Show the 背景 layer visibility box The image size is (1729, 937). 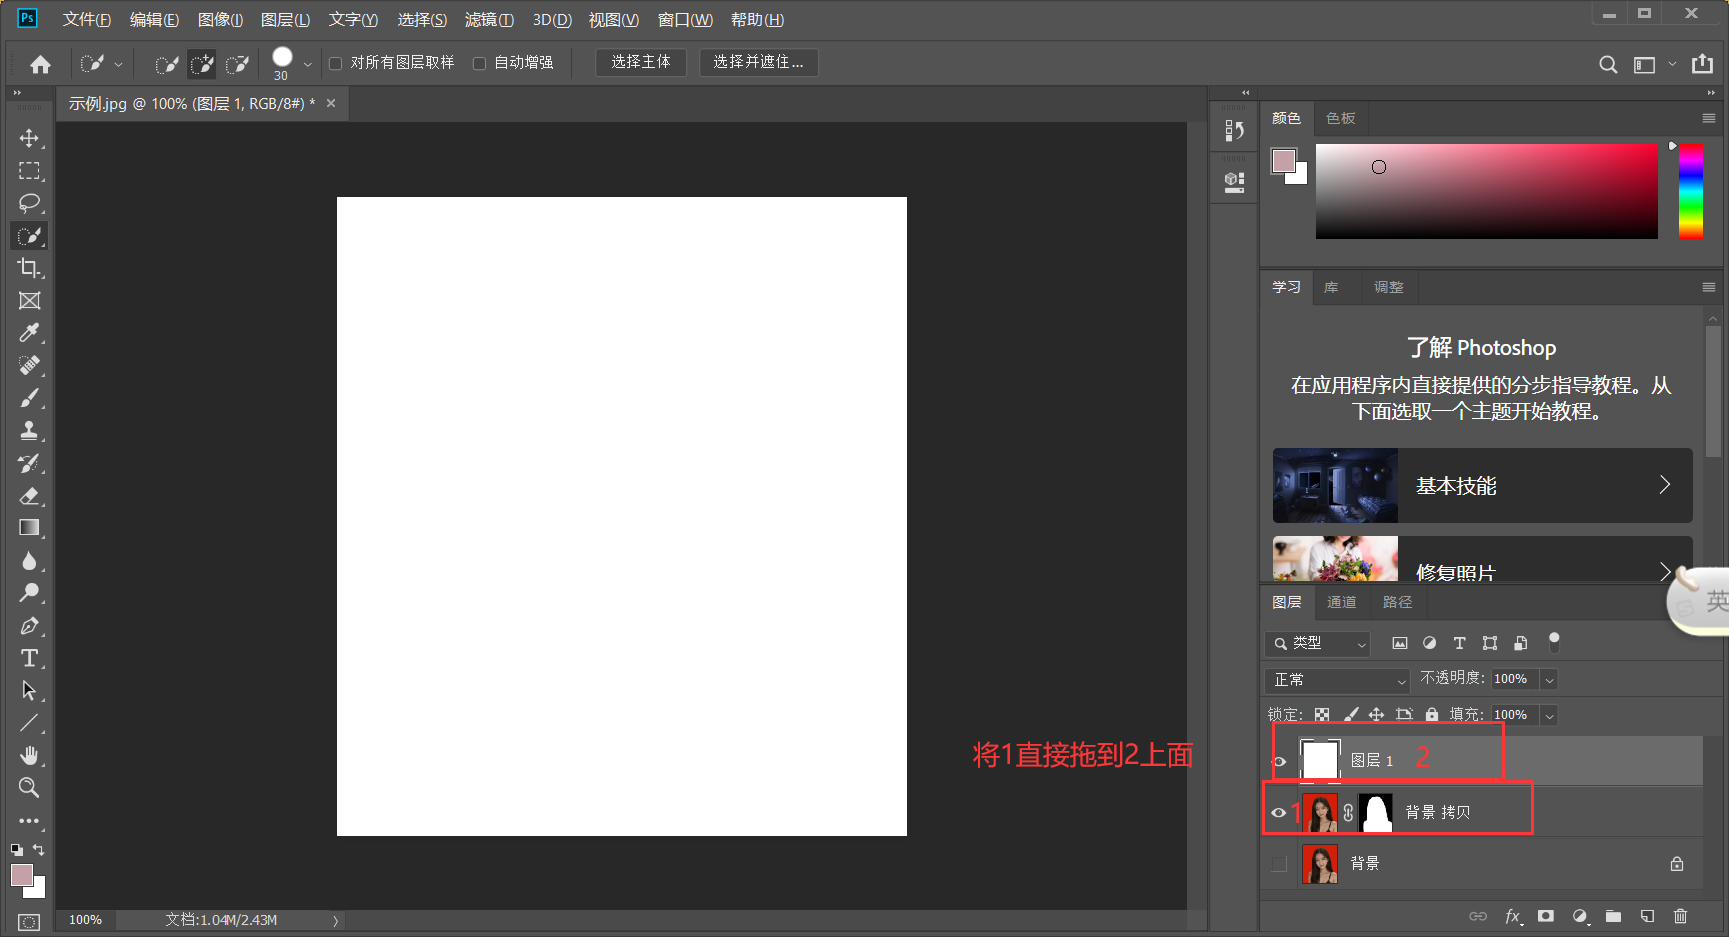tap(1279, 864)
